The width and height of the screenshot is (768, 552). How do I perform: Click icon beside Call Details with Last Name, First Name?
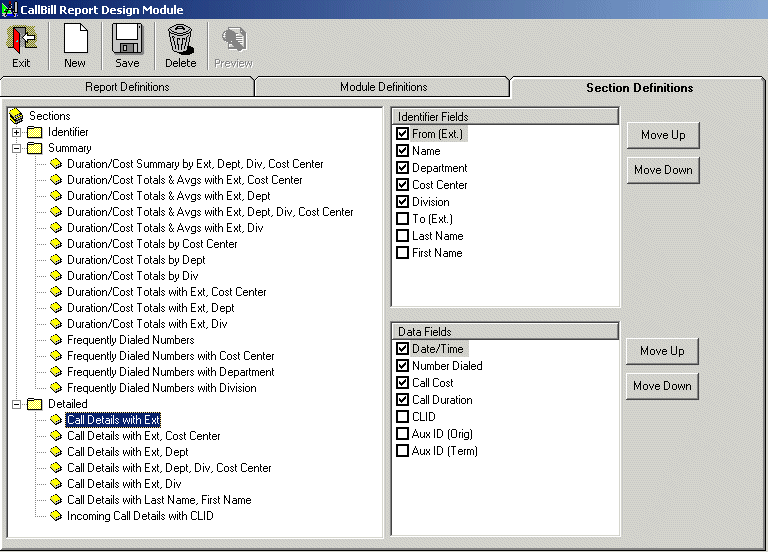point(56,500)
